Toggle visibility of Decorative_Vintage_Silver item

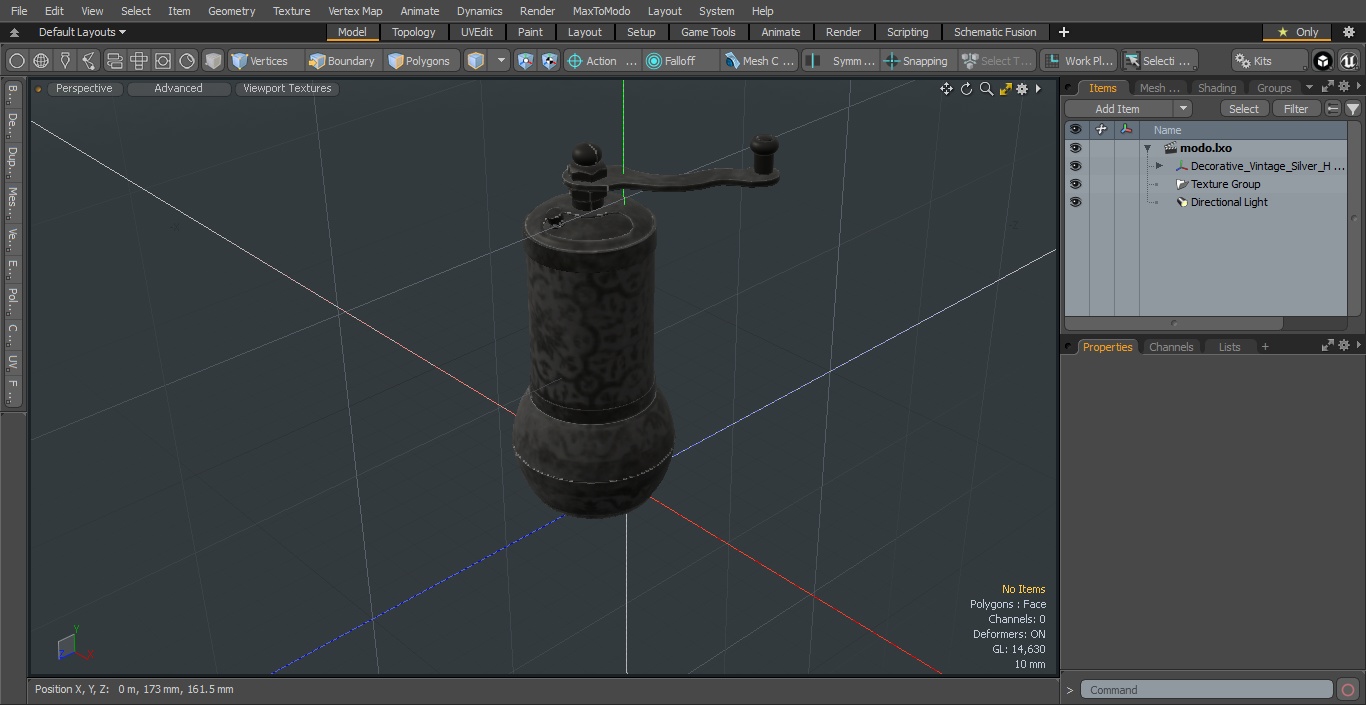pos(1075,166)
